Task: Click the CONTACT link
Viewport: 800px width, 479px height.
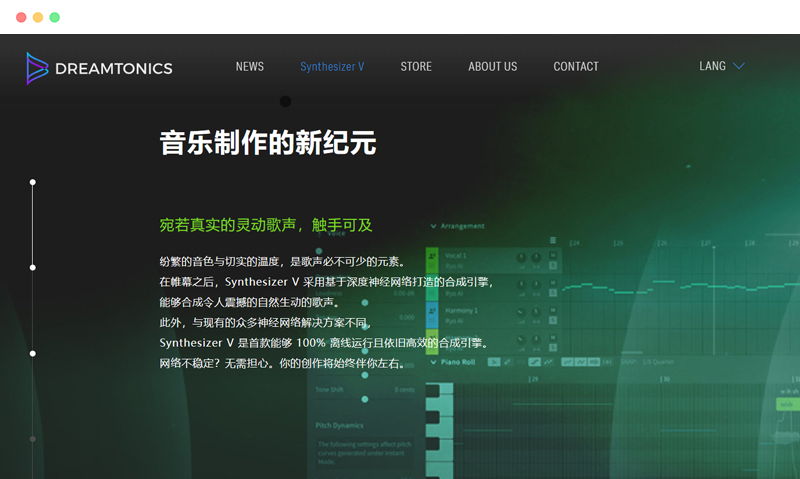Action: click(576, 67)
